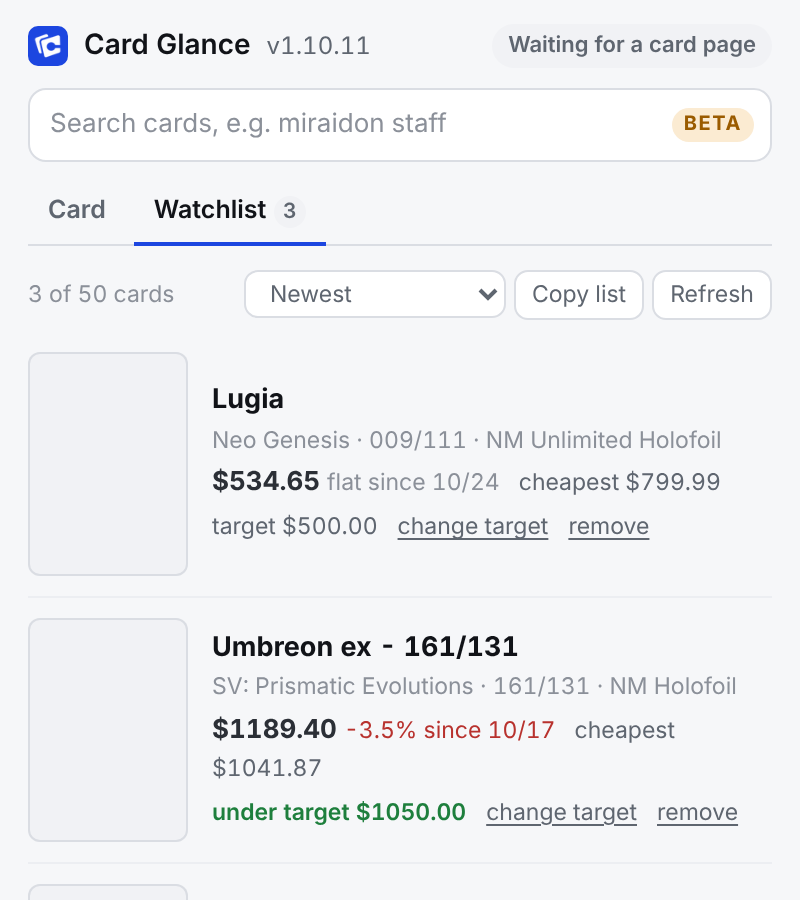The height and width of the screenshot is (900, 800).
Task: Change target for the Lugia card
Action: pos(473,526)
